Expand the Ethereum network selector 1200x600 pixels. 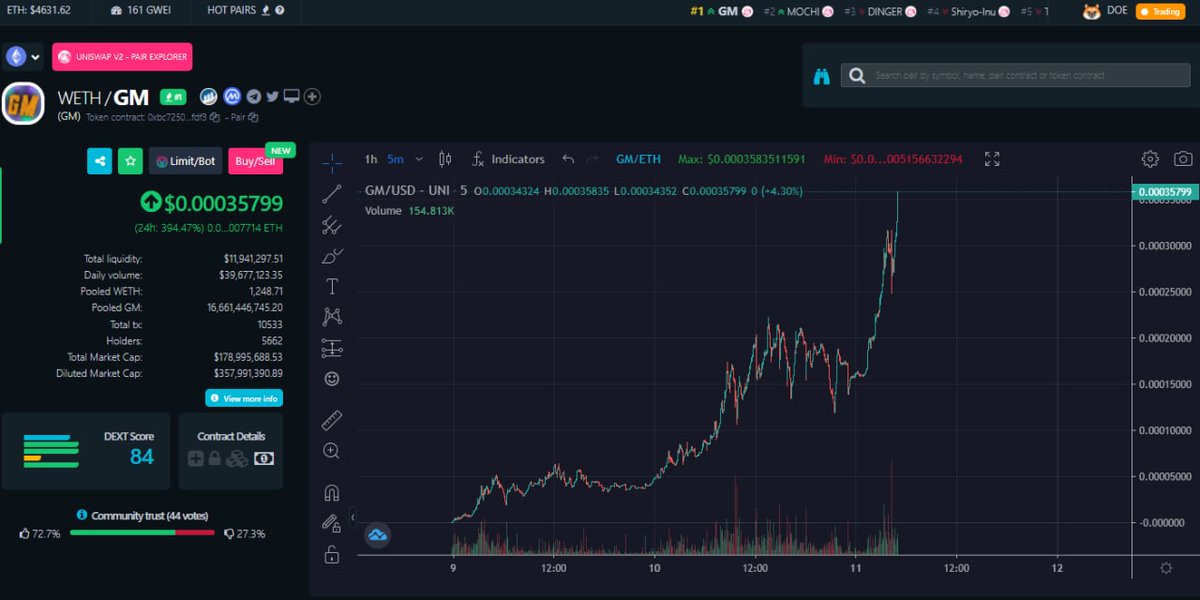coord(23,57)
